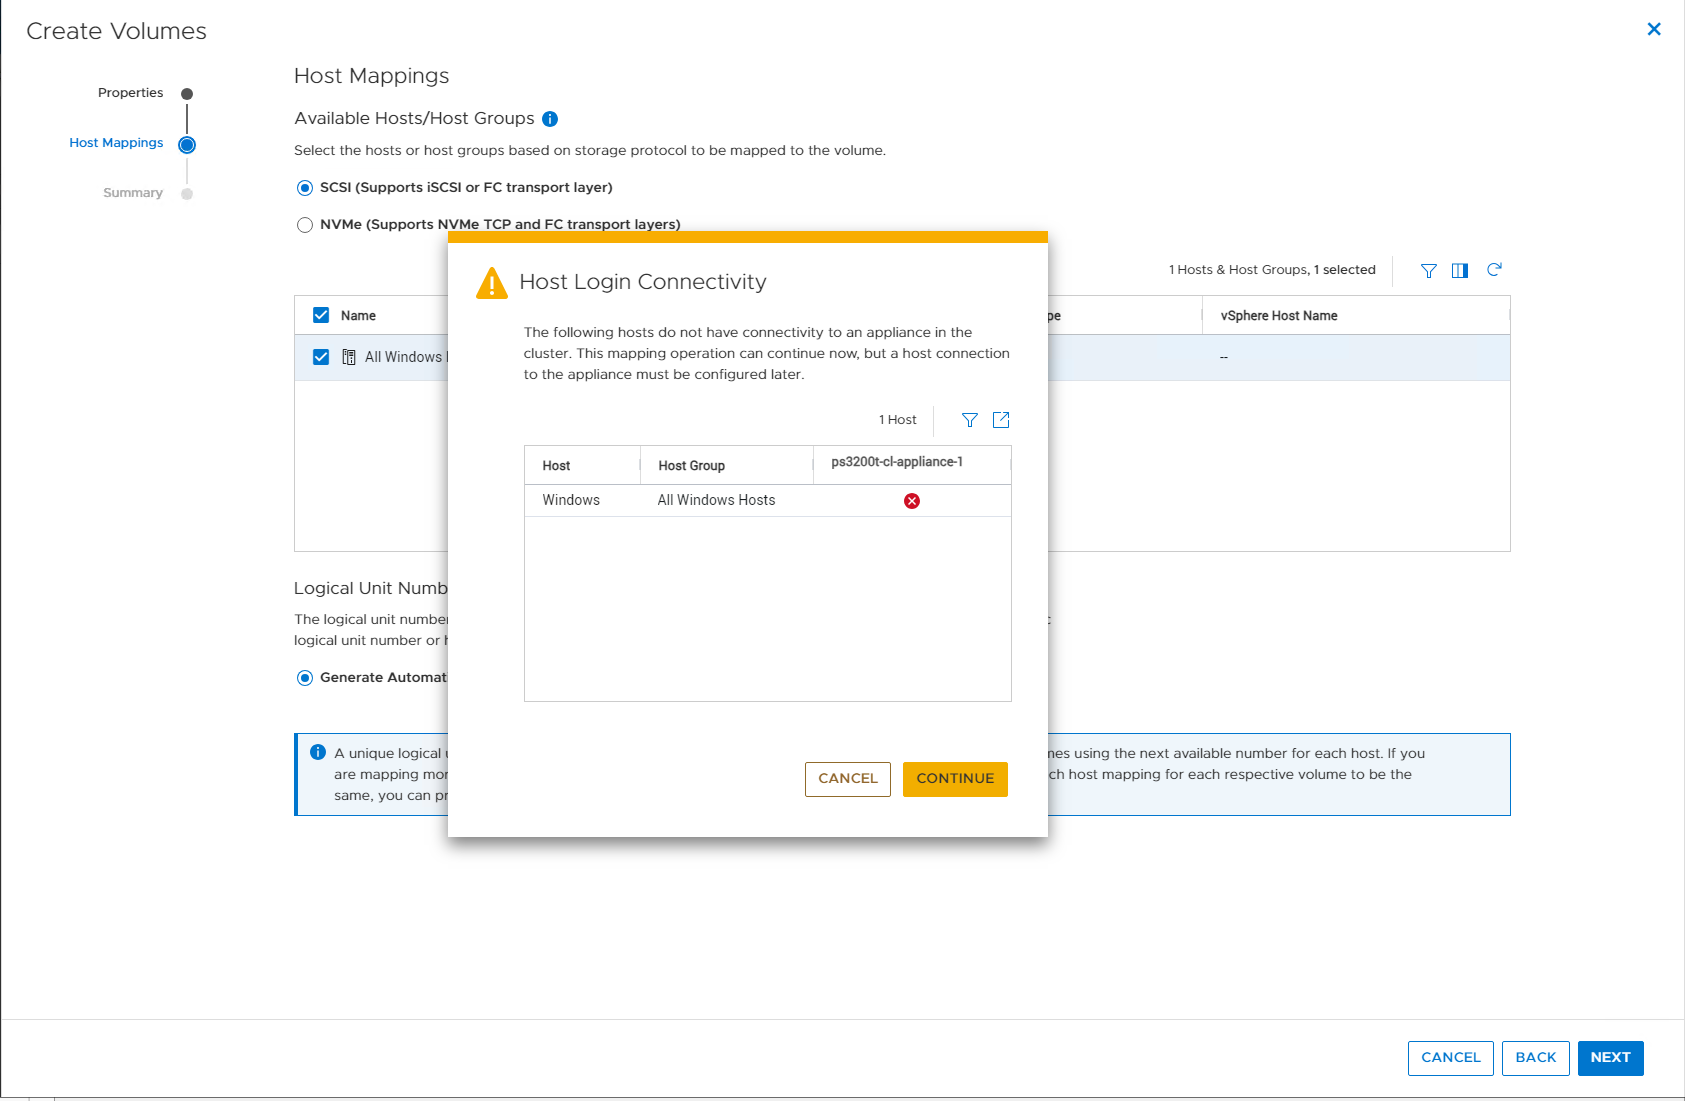1685x1101 pixels.
Task: Click '1 Hosts & Host Groups, 1 selected' text
Action: (1272, 270)
